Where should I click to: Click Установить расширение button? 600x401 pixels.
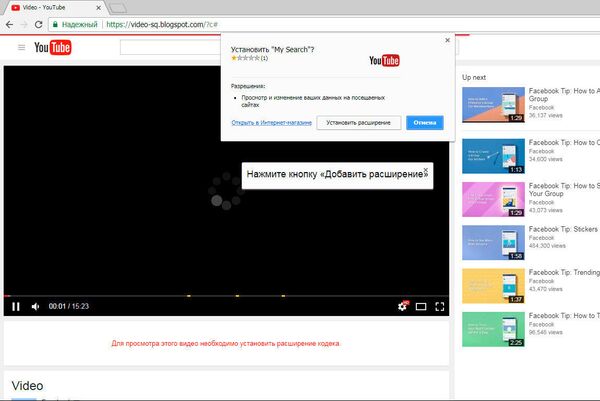359,123
